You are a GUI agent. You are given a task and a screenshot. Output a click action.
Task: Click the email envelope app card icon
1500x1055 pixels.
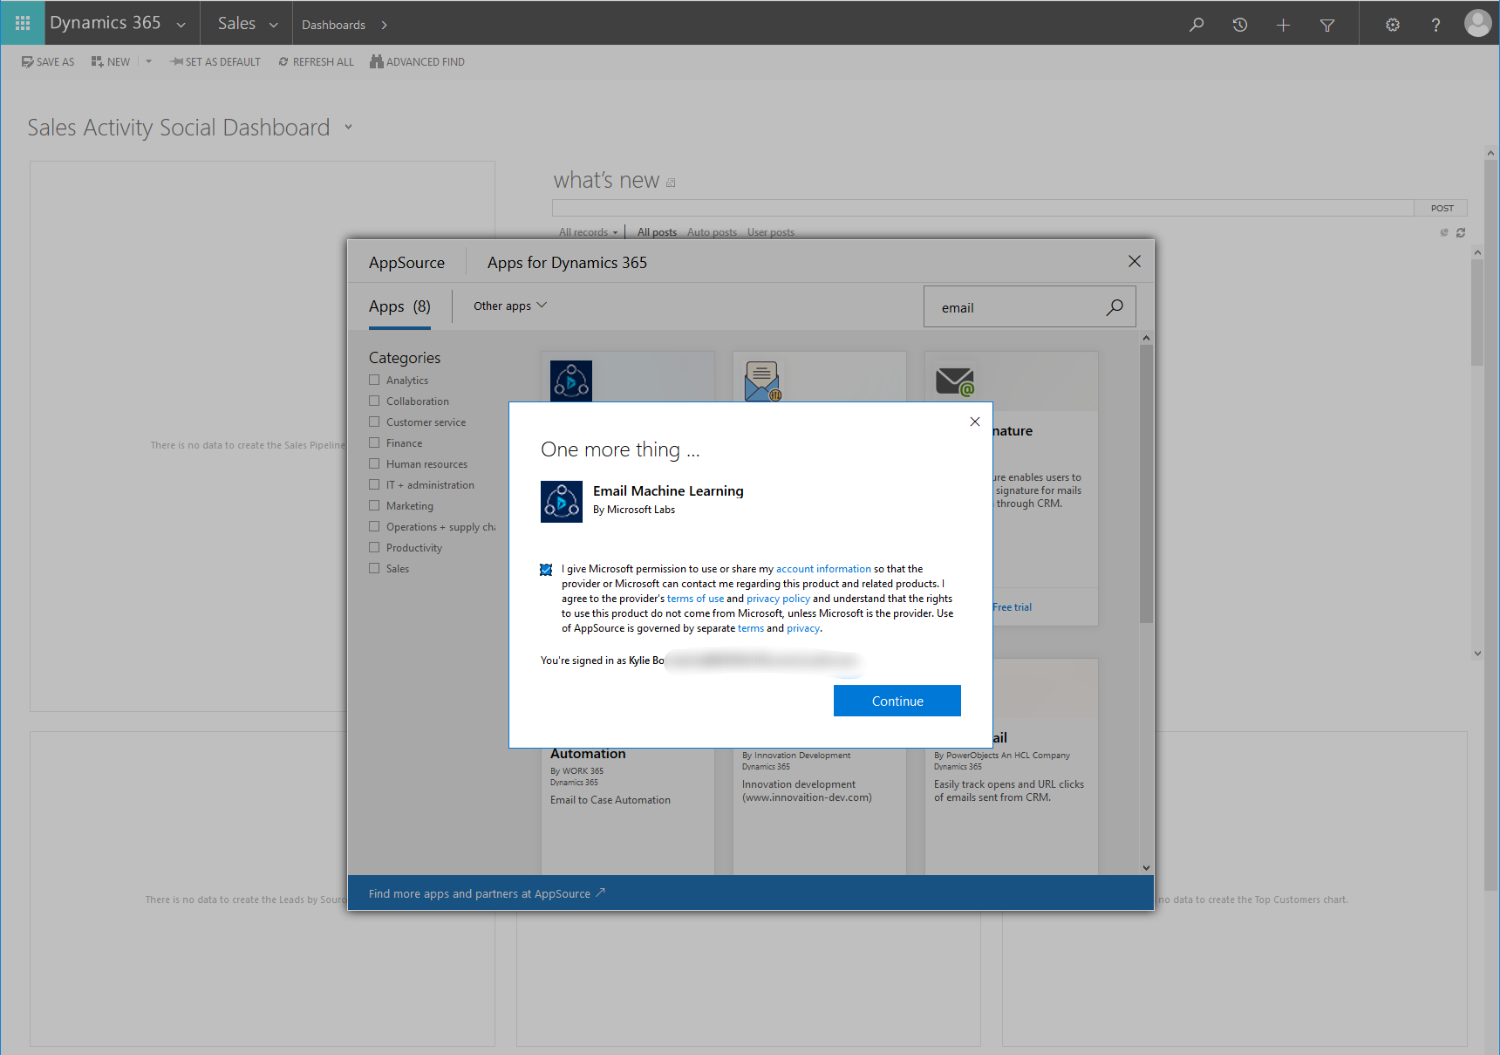click(x=762, y=381)
